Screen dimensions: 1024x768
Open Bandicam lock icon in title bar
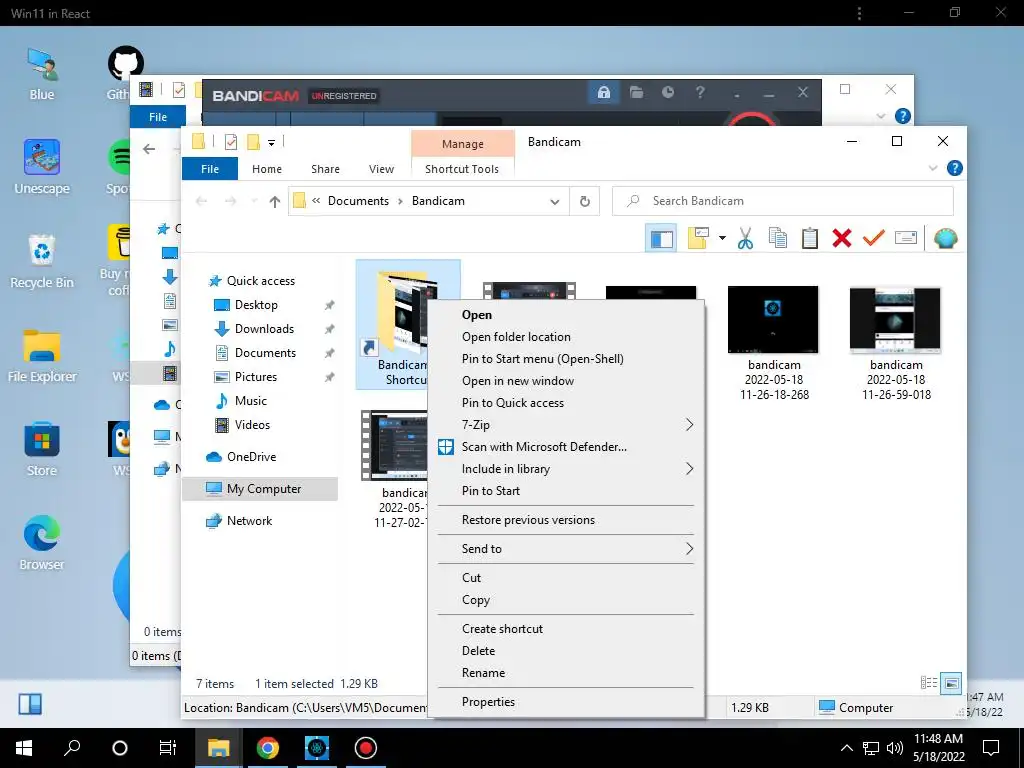[x=603, y=93]
